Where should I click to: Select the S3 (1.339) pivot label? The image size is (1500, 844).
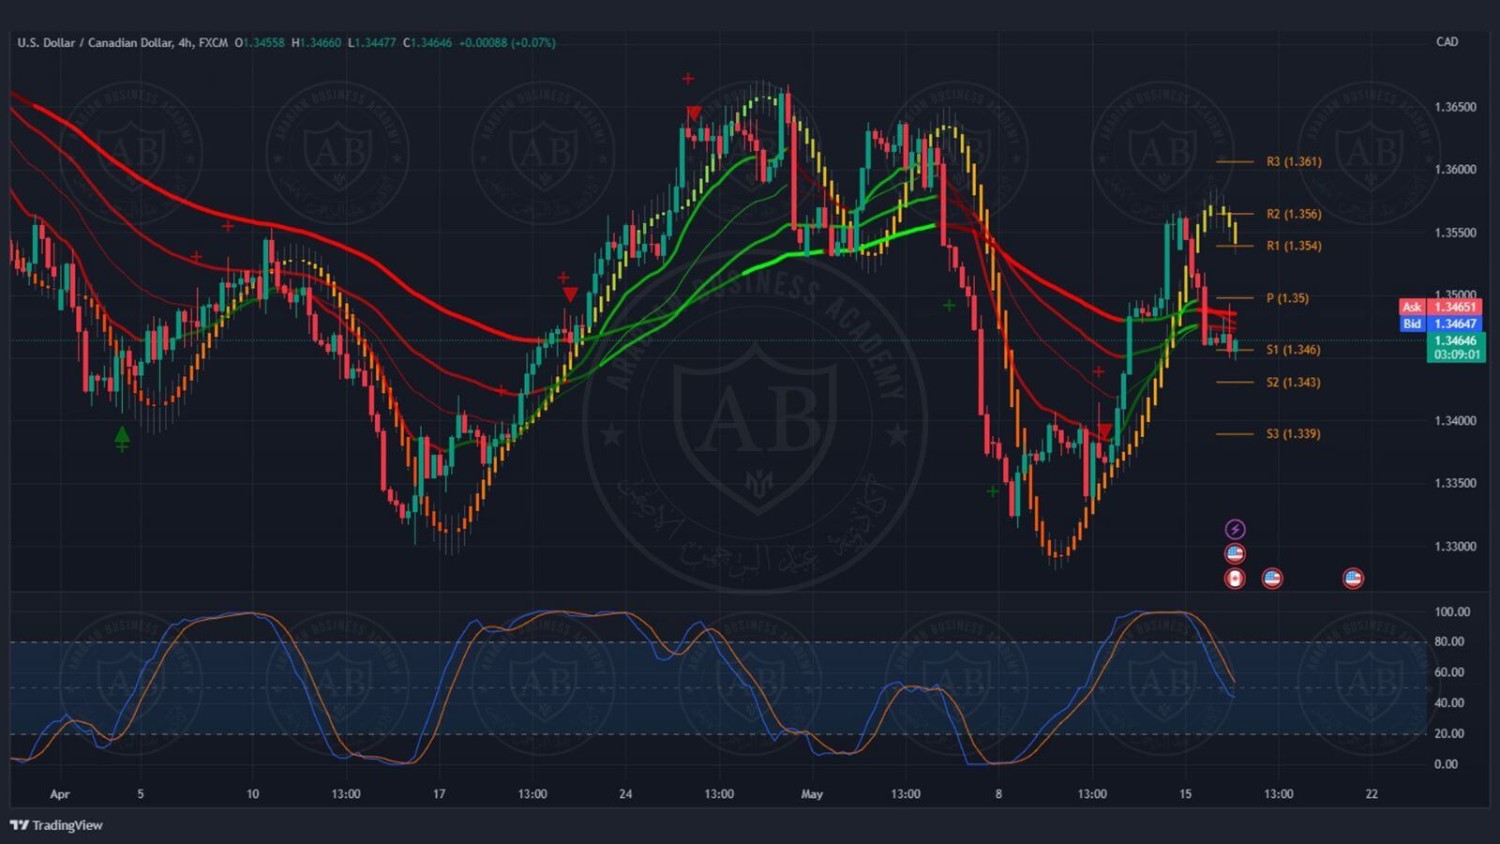(1293, 434)
